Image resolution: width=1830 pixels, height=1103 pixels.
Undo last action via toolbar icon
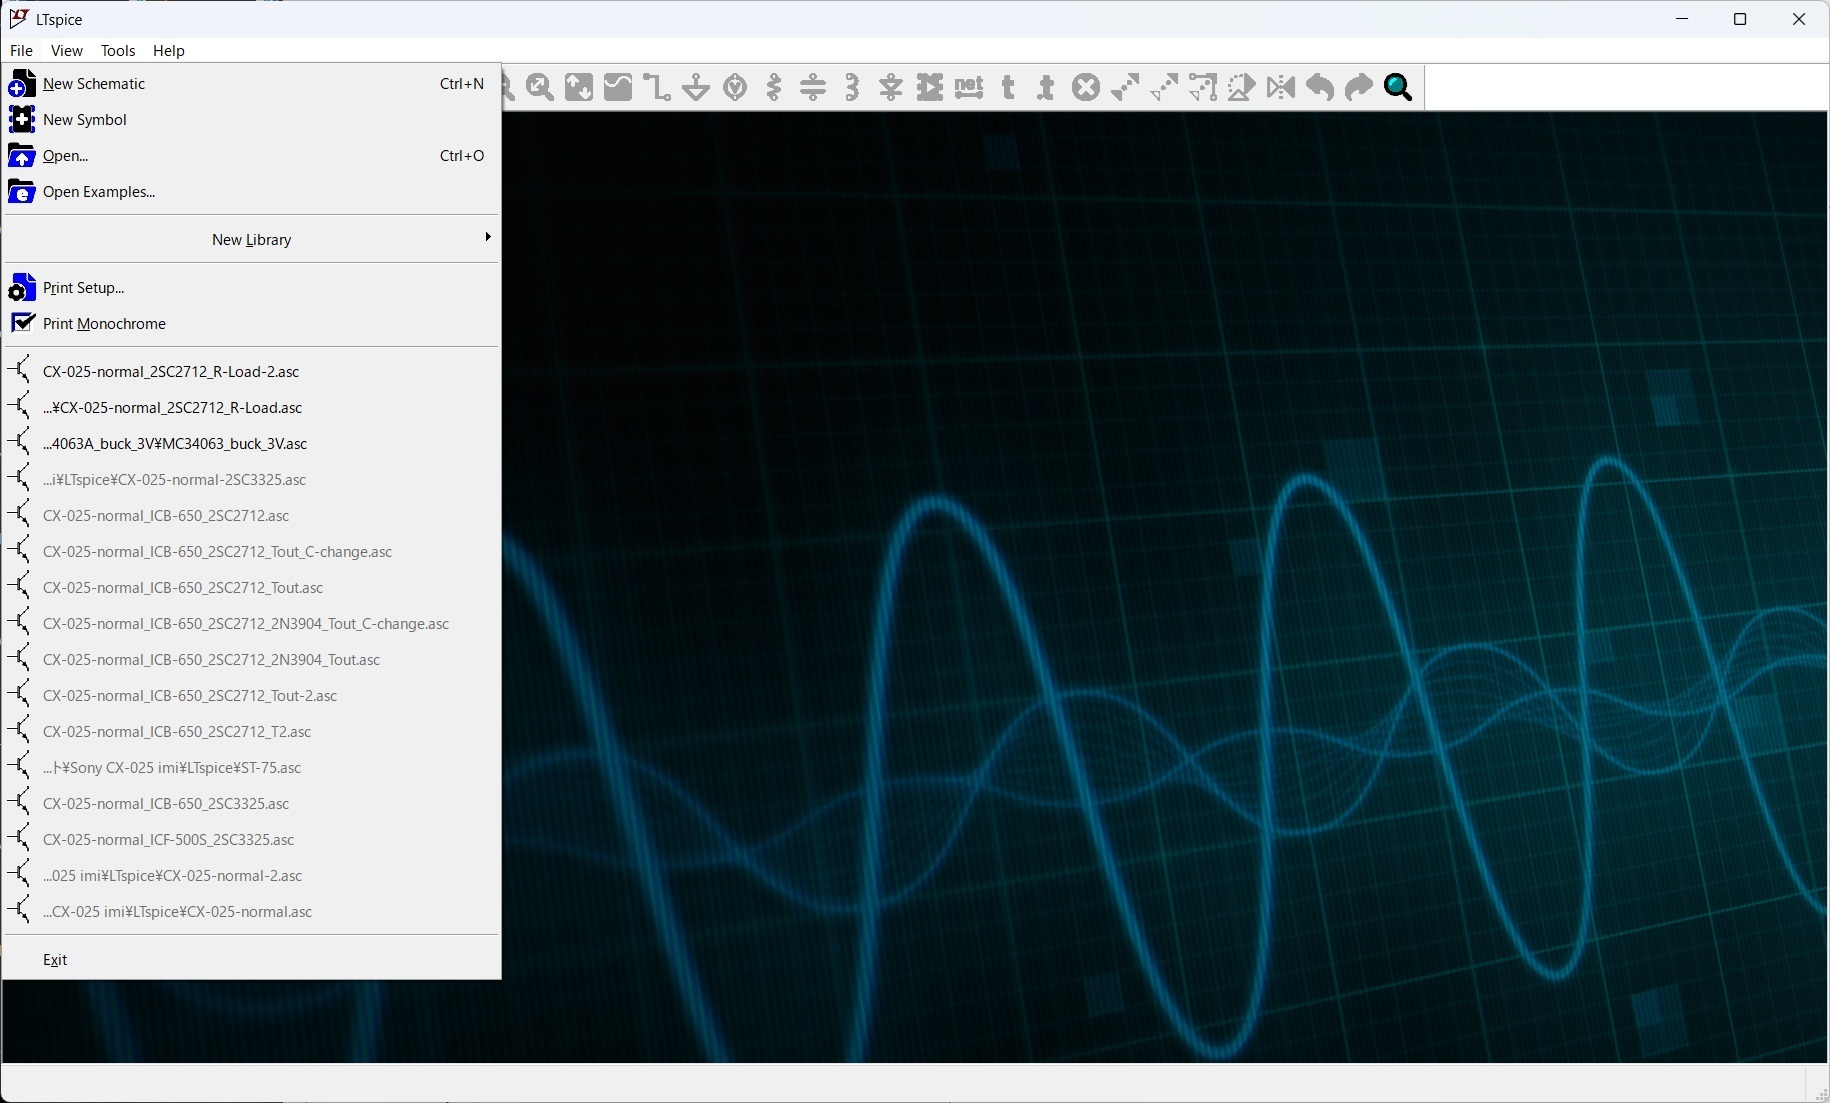1318,88
